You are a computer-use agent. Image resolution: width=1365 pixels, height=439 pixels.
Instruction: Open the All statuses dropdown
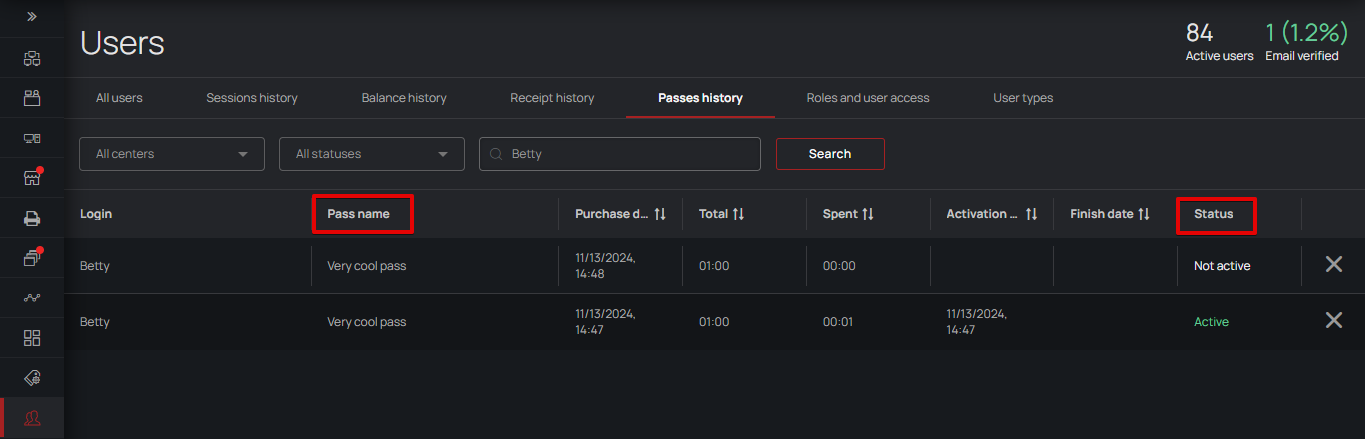click(x=371, y=154)
